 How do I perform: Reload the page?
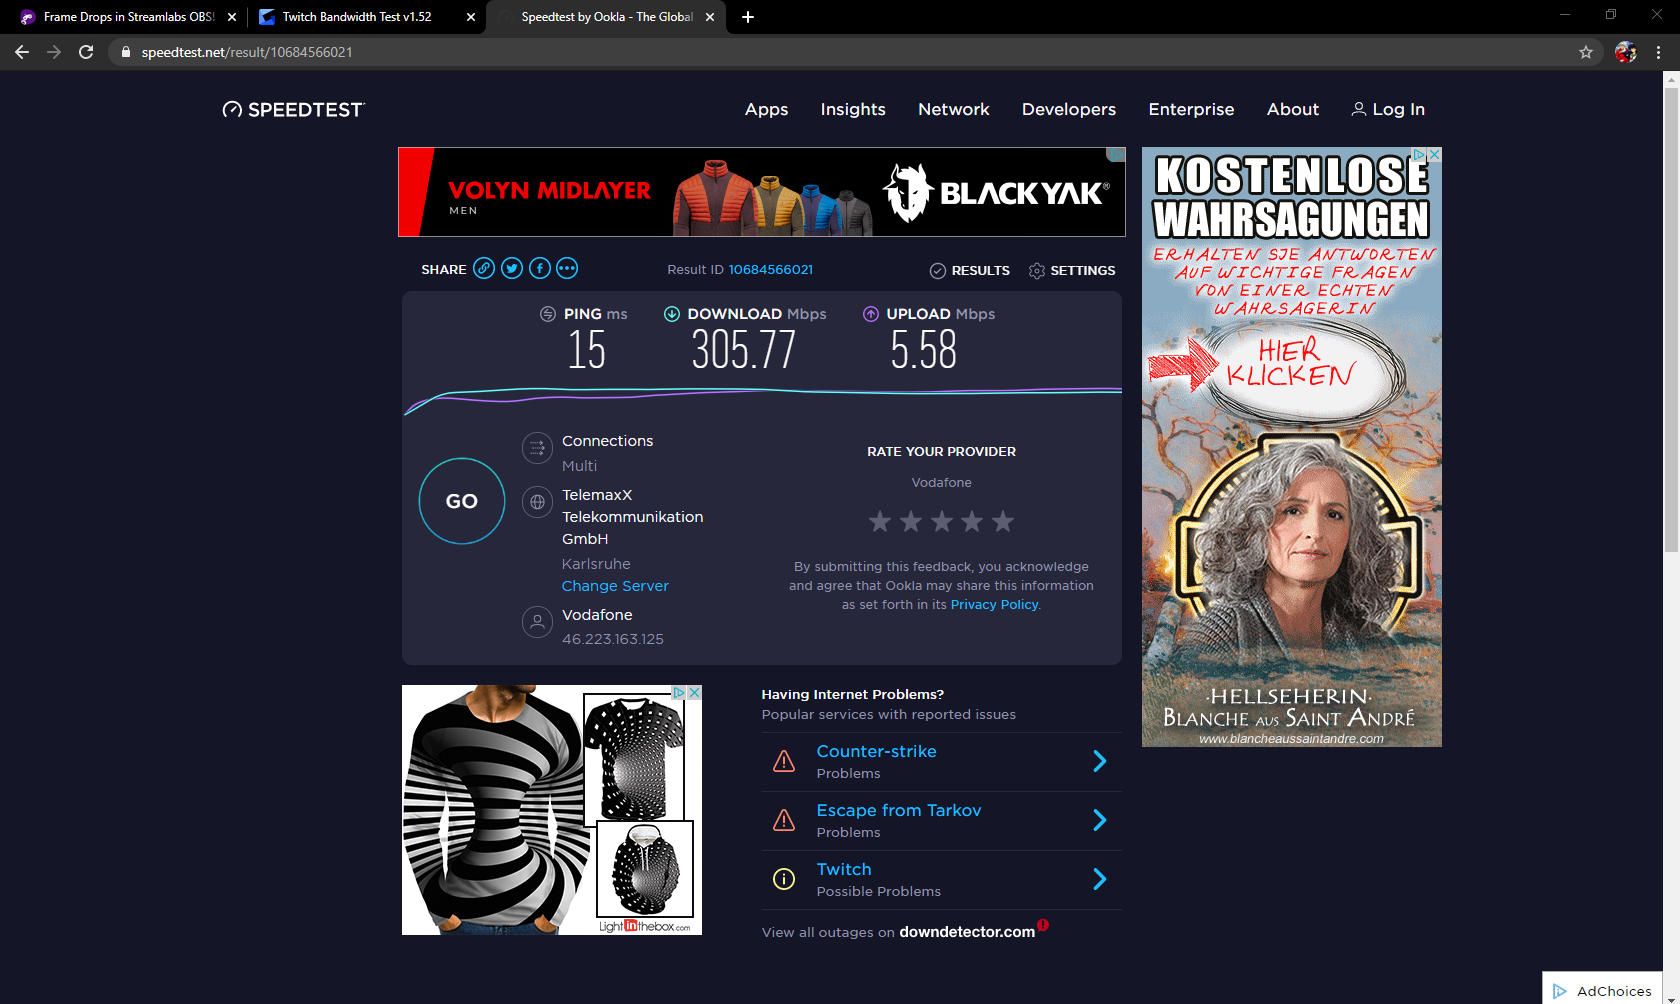pos(86,52)
